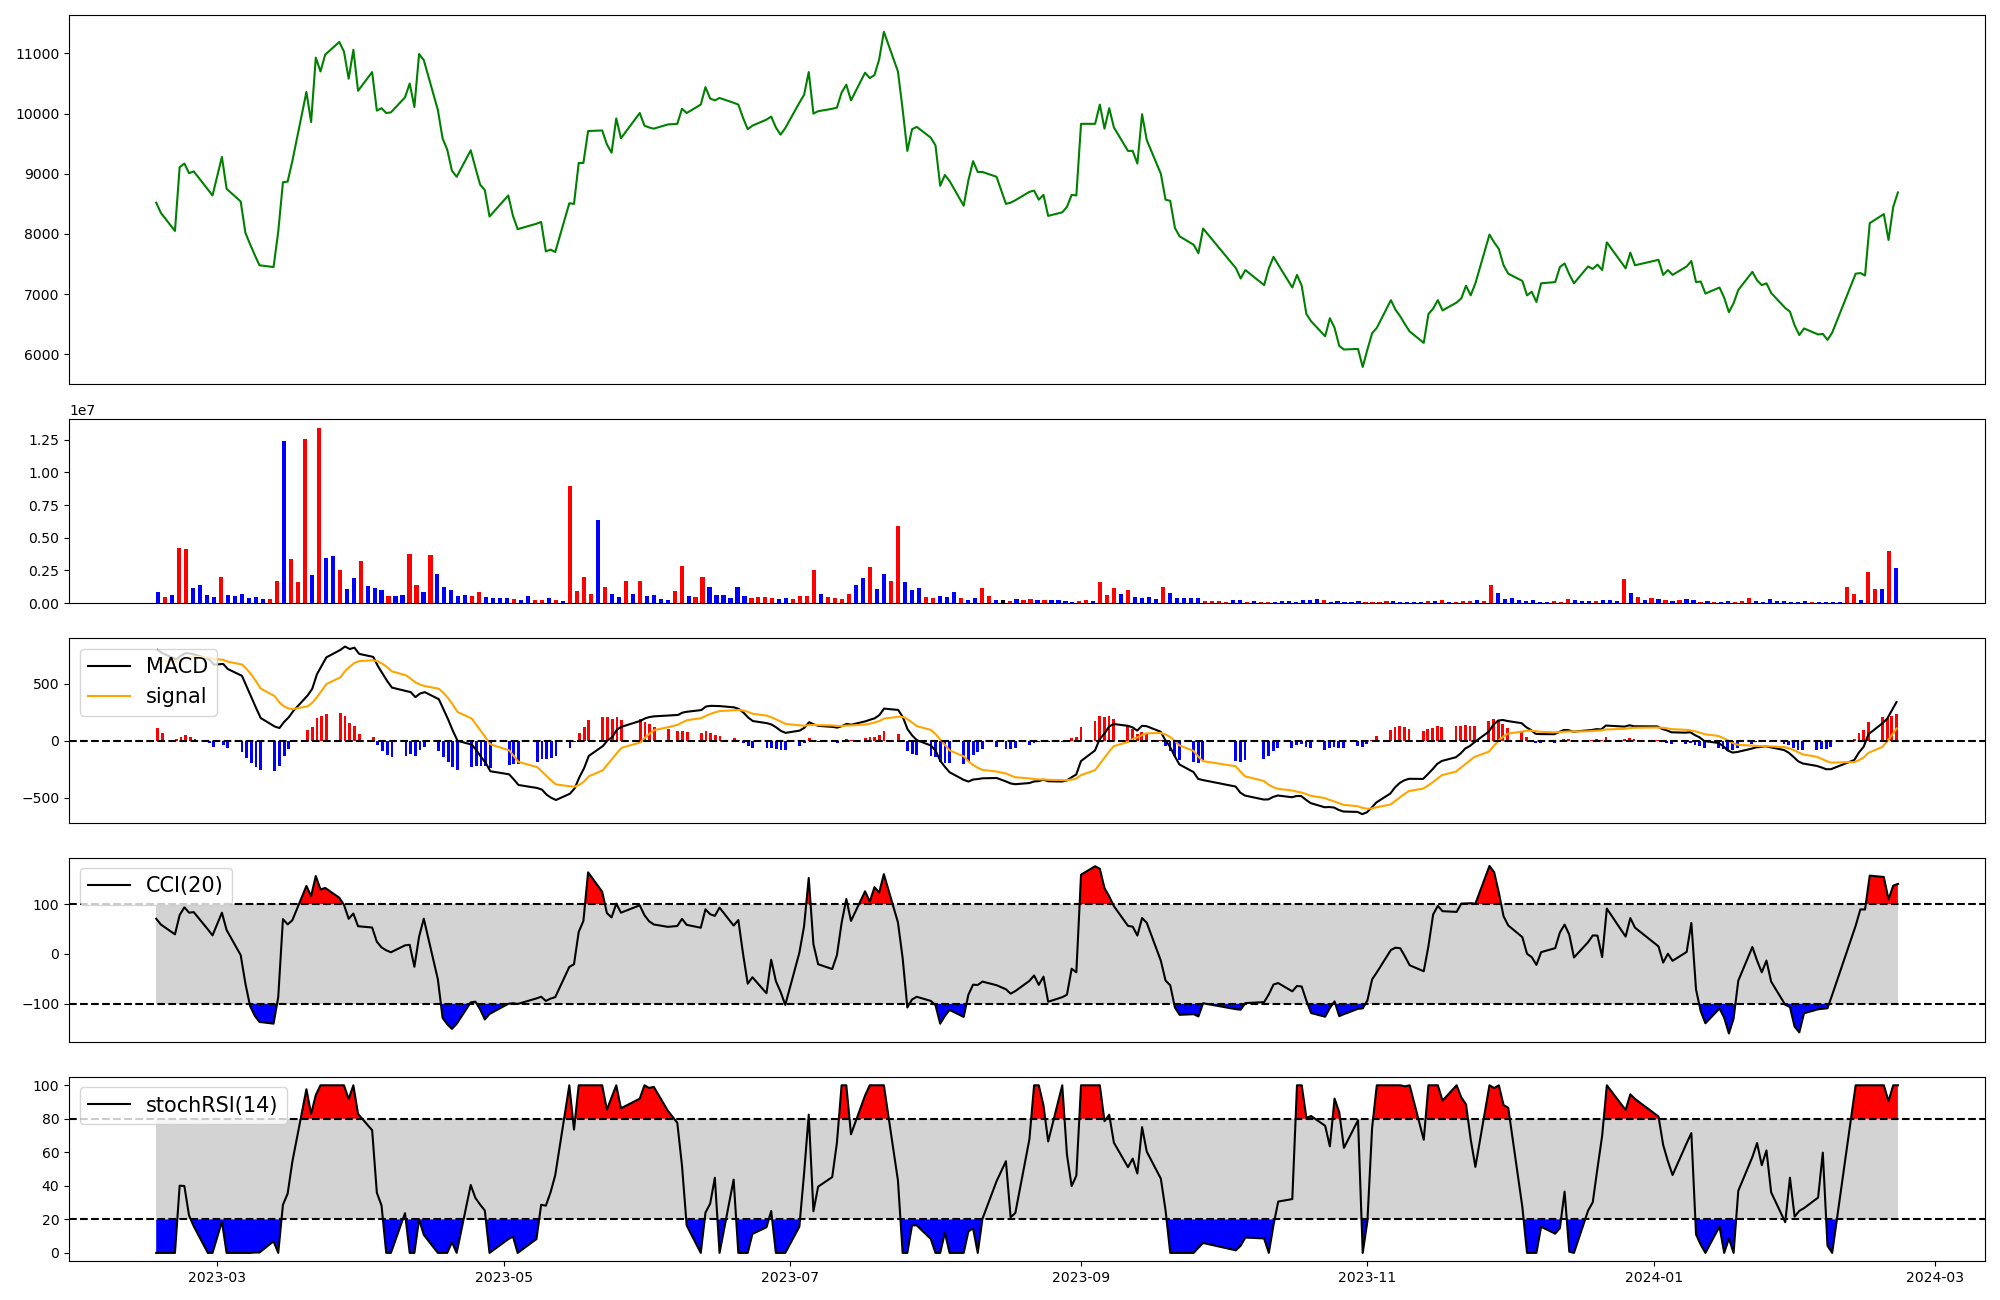Click the 2023-07 x-axis date label

790,1277
